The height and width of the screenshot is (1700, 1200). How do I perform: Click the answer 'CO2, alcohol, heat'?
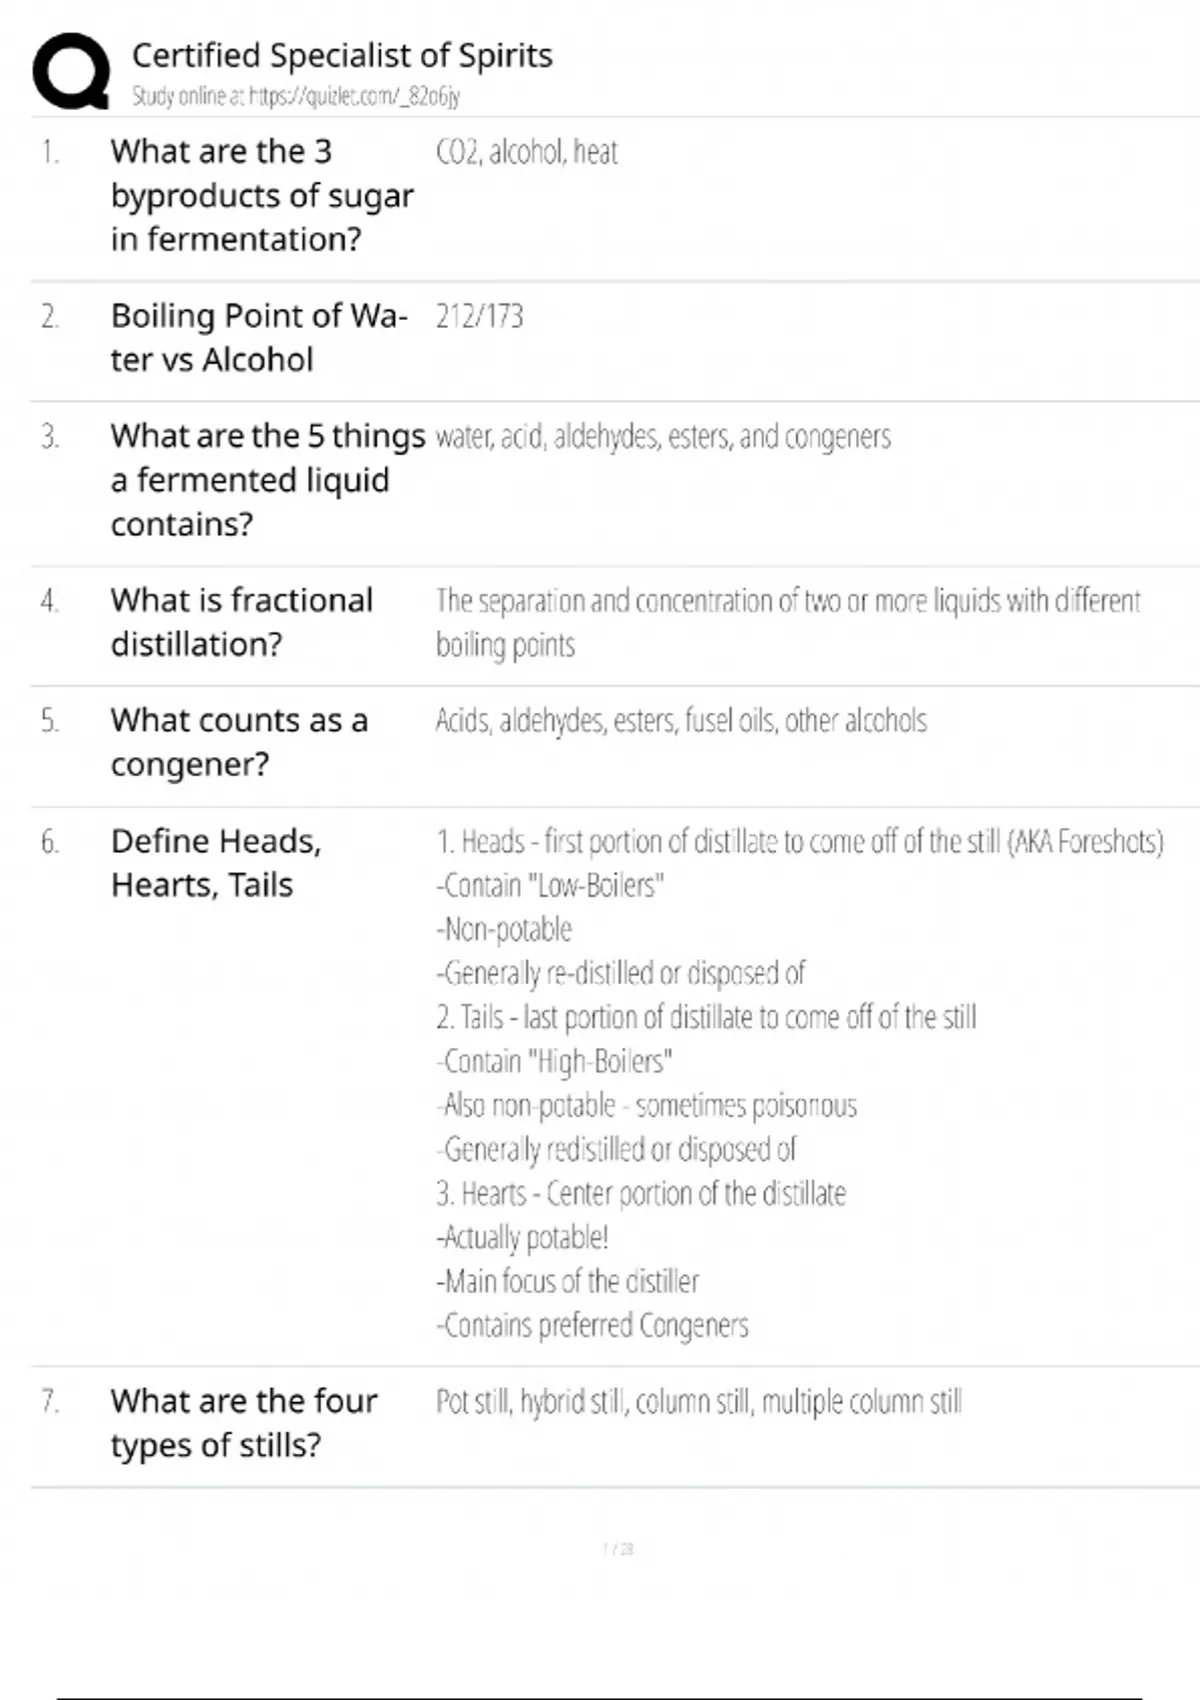[527, 152]
